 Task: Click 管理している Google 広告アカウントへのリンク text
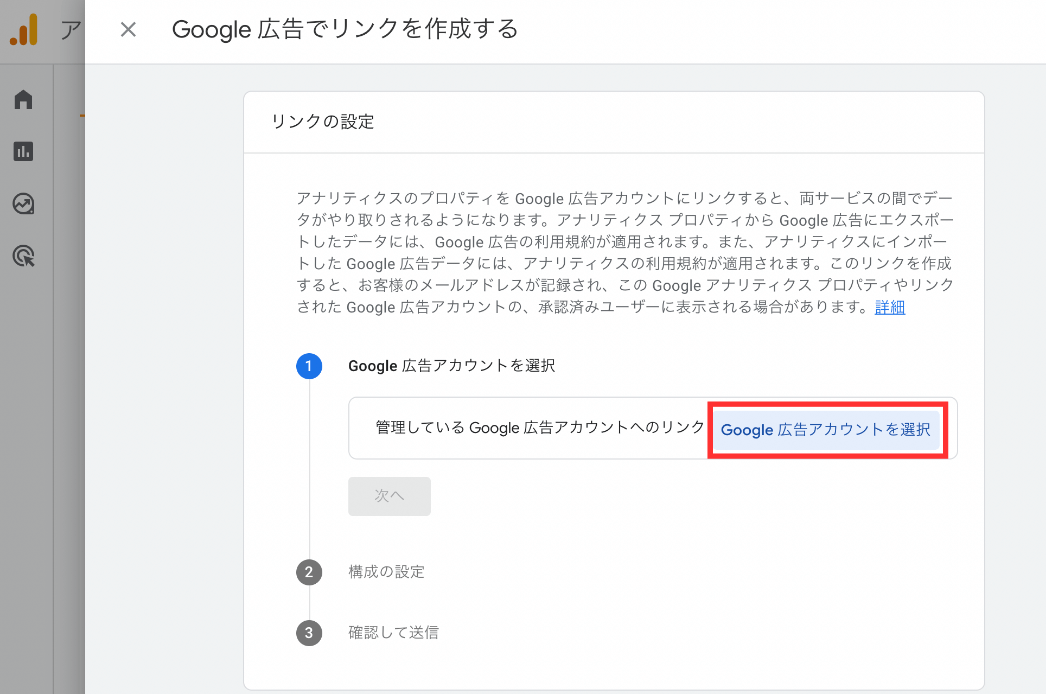540,428
